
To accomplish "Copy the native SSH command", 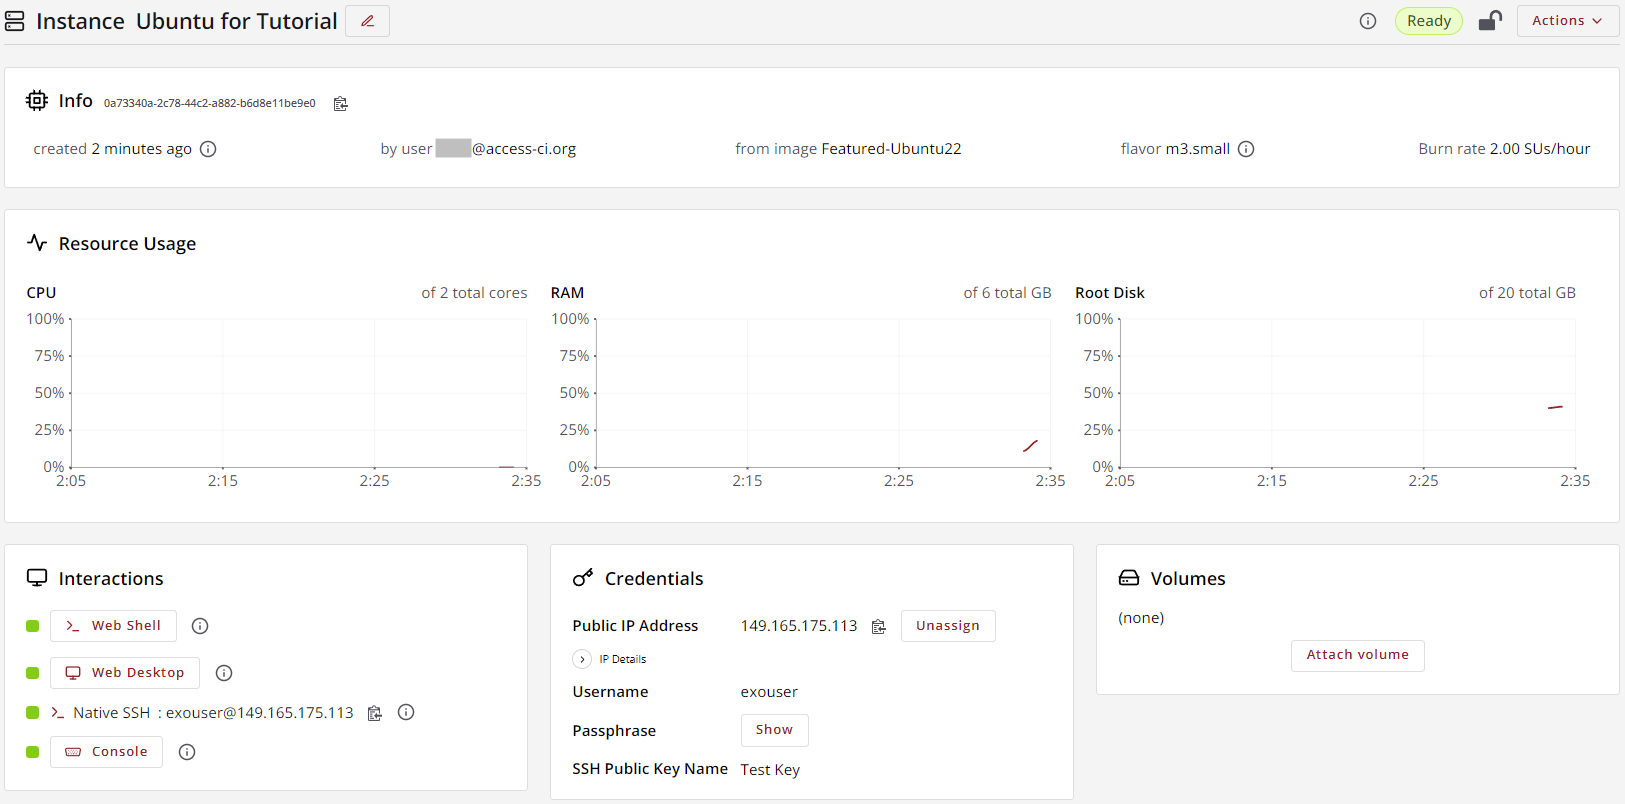I will 375,713.
